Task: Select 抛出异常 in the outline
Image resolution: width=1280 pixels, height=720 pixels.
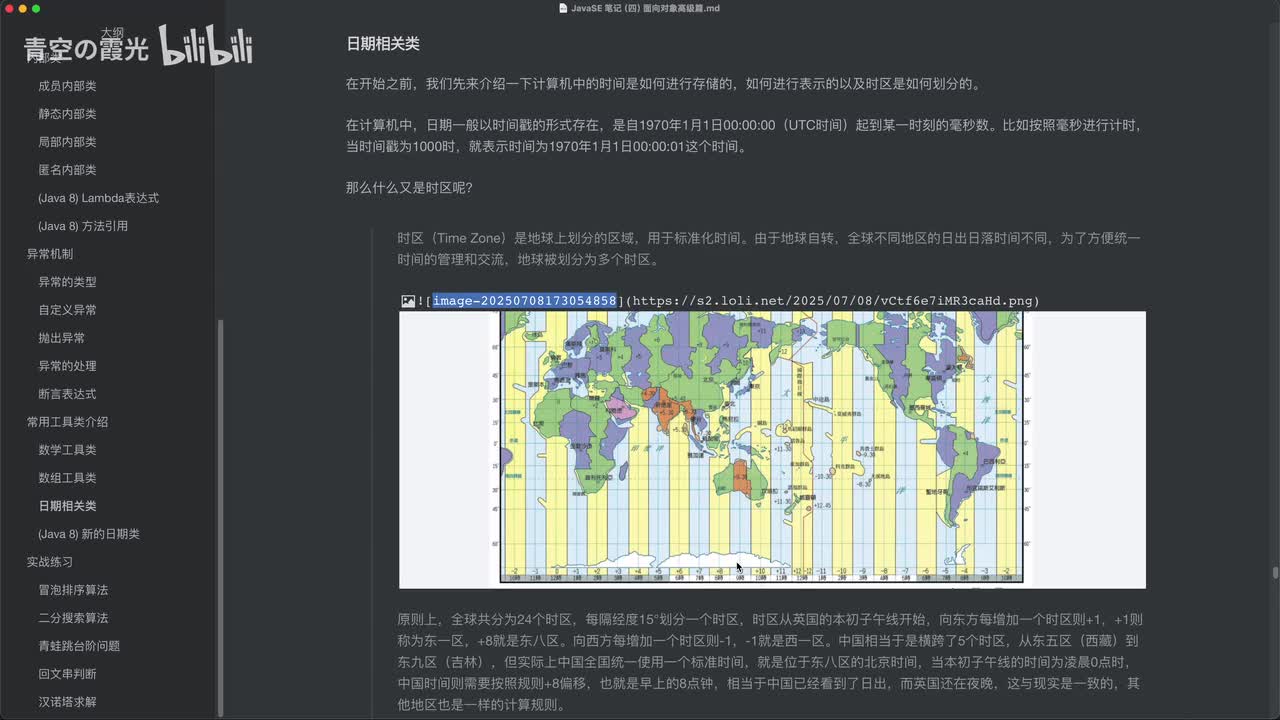Action: [61, 338]
